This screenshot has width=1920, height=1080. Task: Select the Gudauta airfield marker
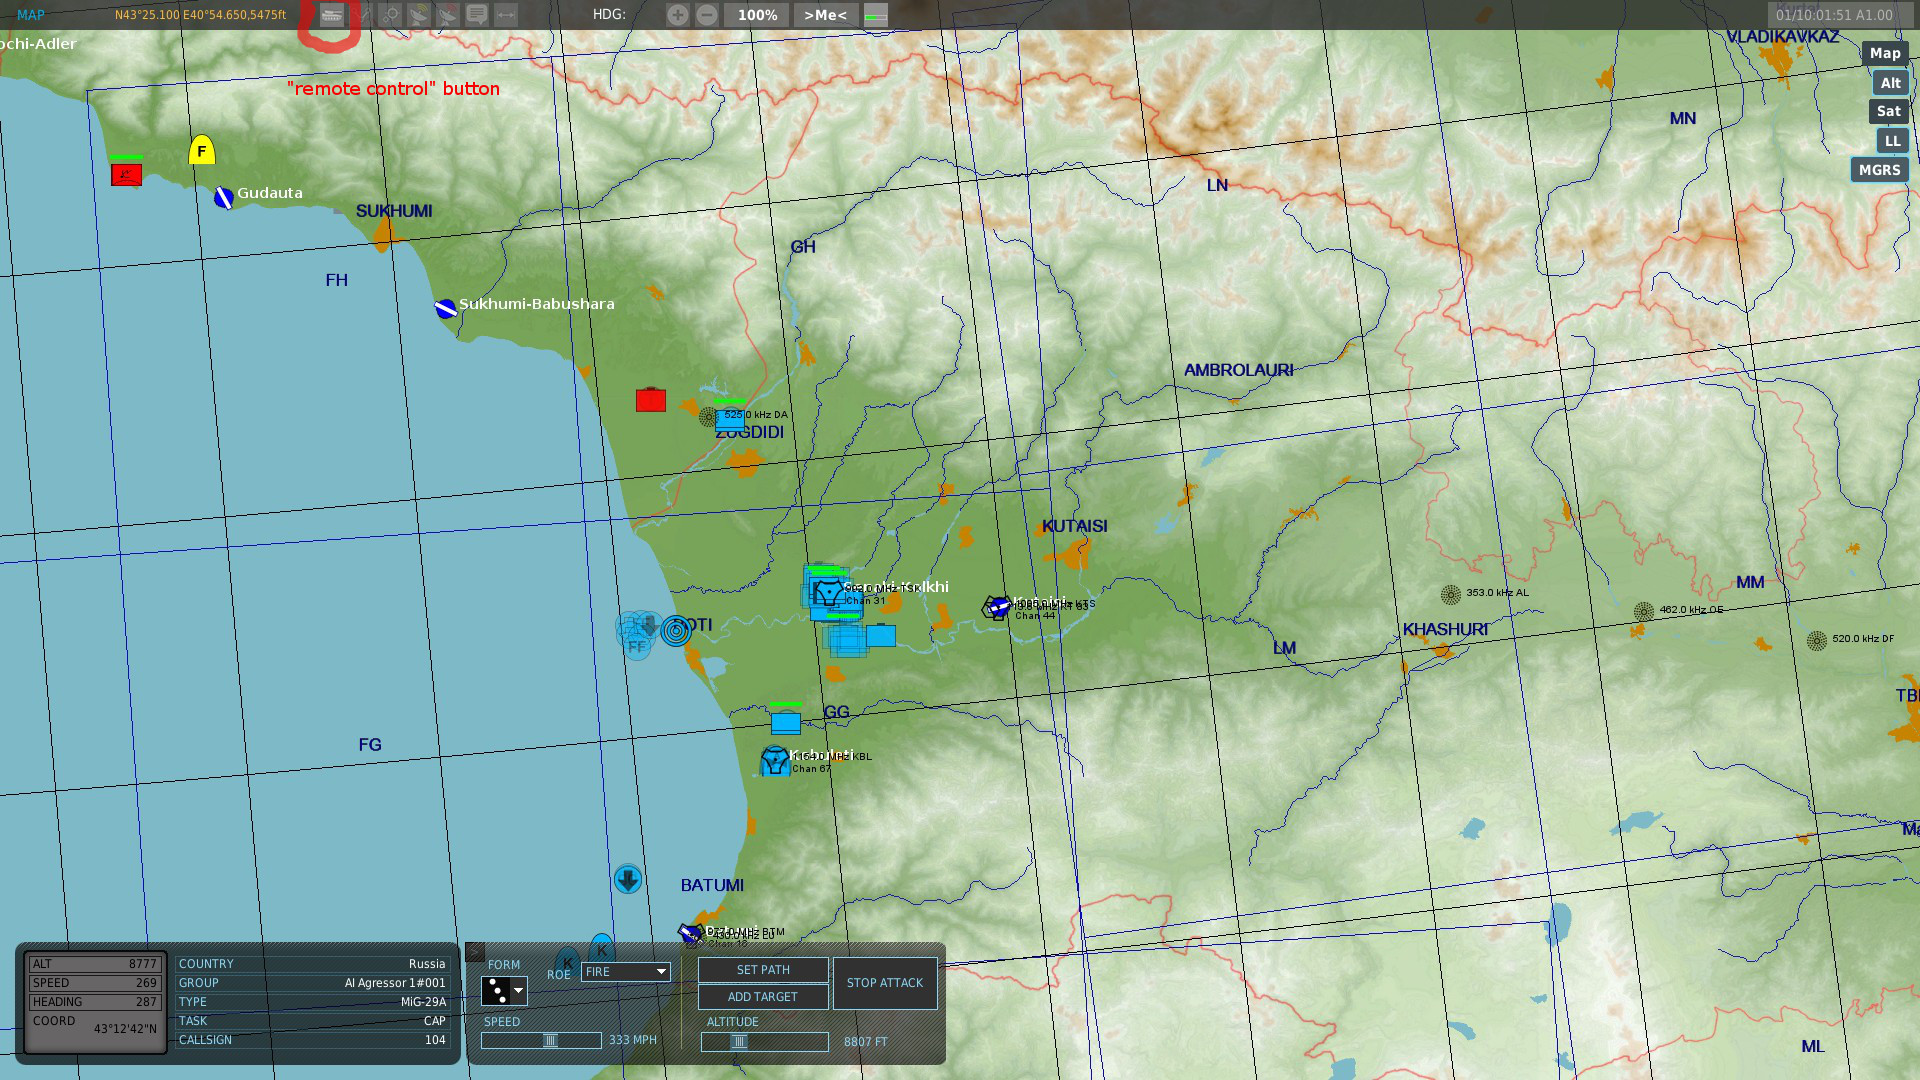[224, 198]
